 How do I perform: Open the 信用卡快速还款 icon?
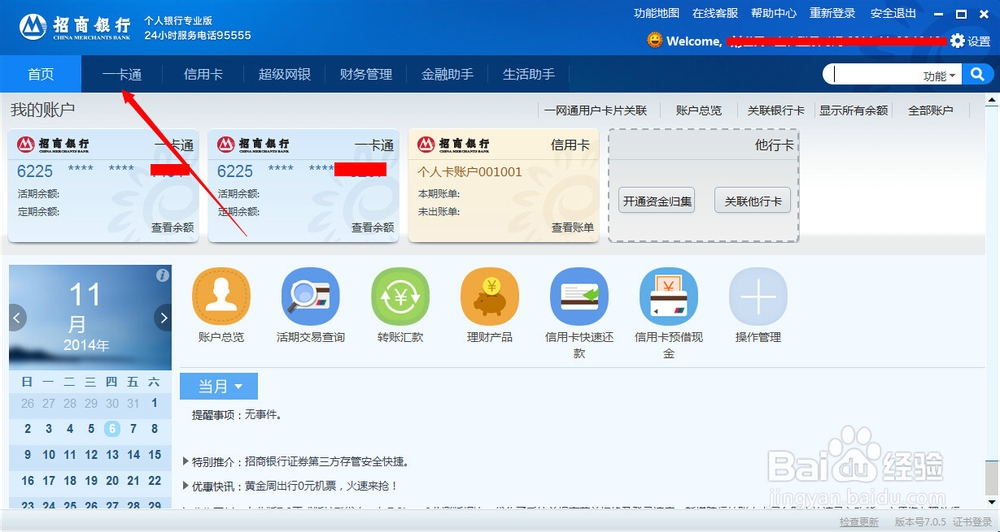point(579,296)
